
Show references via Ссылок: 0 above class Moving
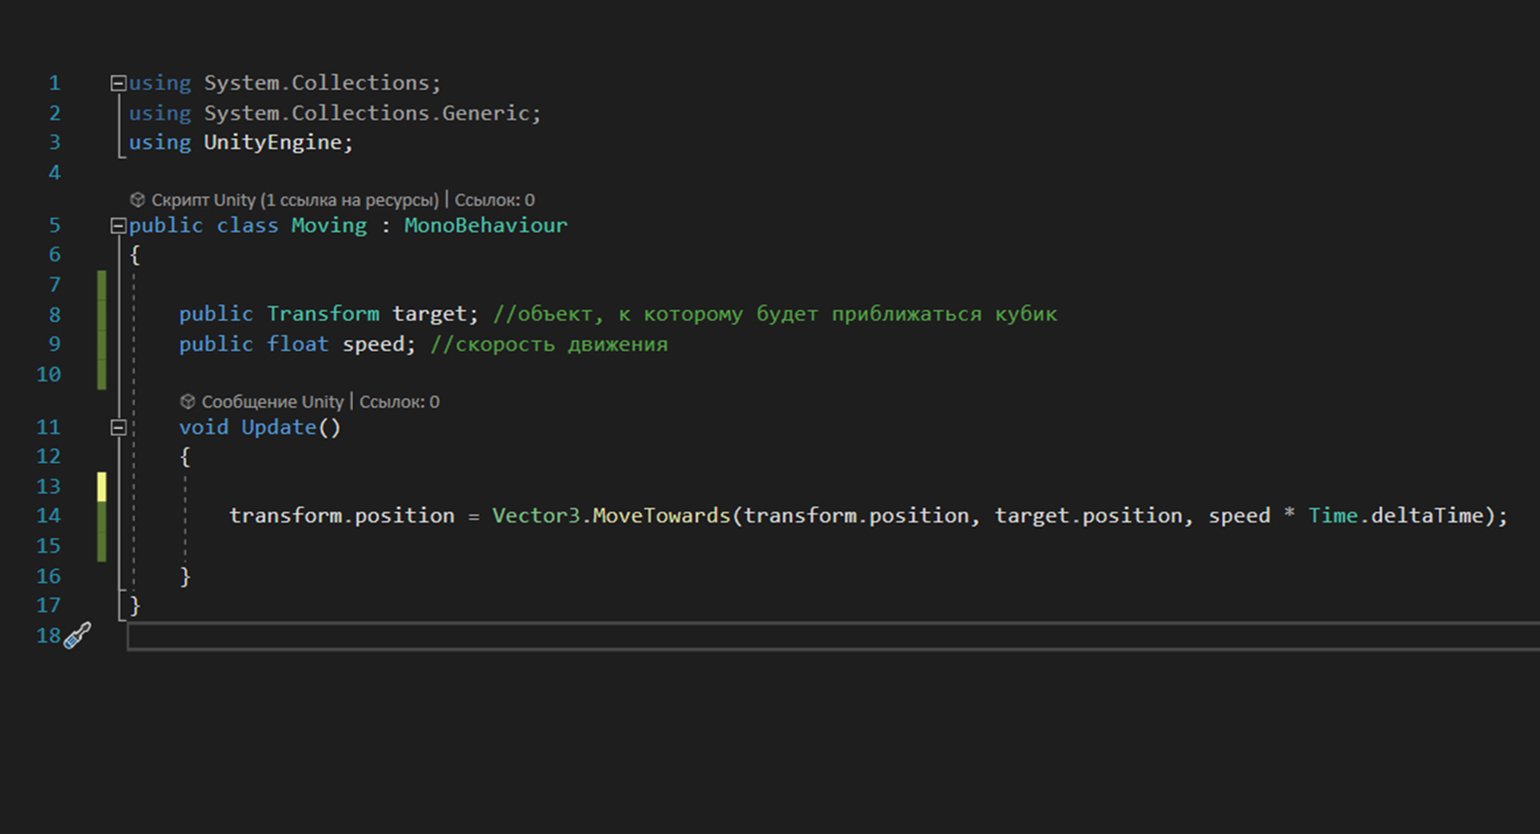pos(494,200)
